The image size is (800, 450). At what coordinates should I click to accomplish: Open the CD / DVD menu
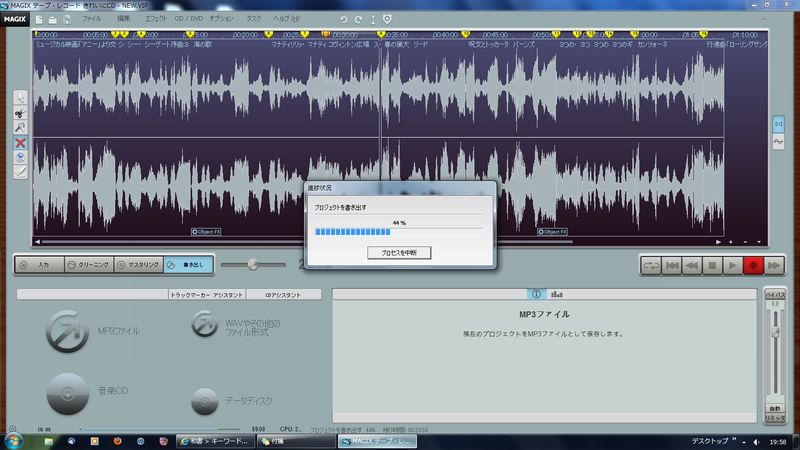189,18
